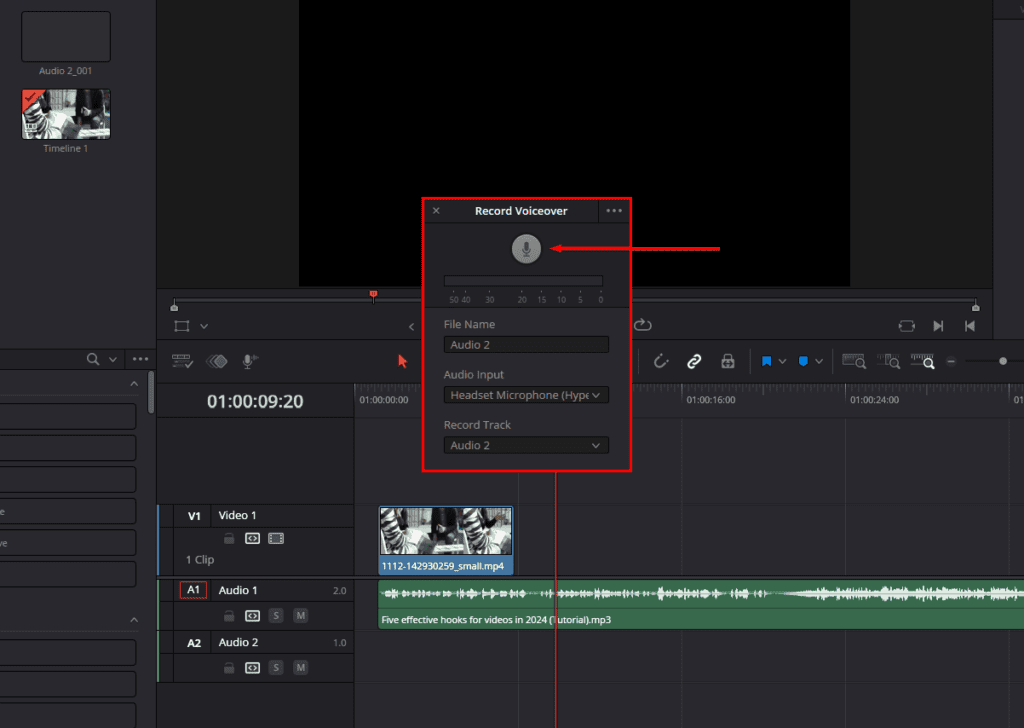Screen dimensions: 1024x728
Task: Mute the Audio 2 track
Action: pyautogui.click(x=300, y=667)
